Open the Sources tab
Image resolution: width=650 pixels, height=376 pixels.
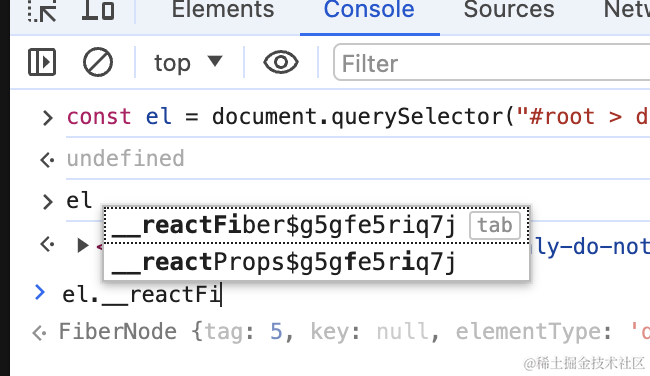pyautogui.click(x=509, y=10)
